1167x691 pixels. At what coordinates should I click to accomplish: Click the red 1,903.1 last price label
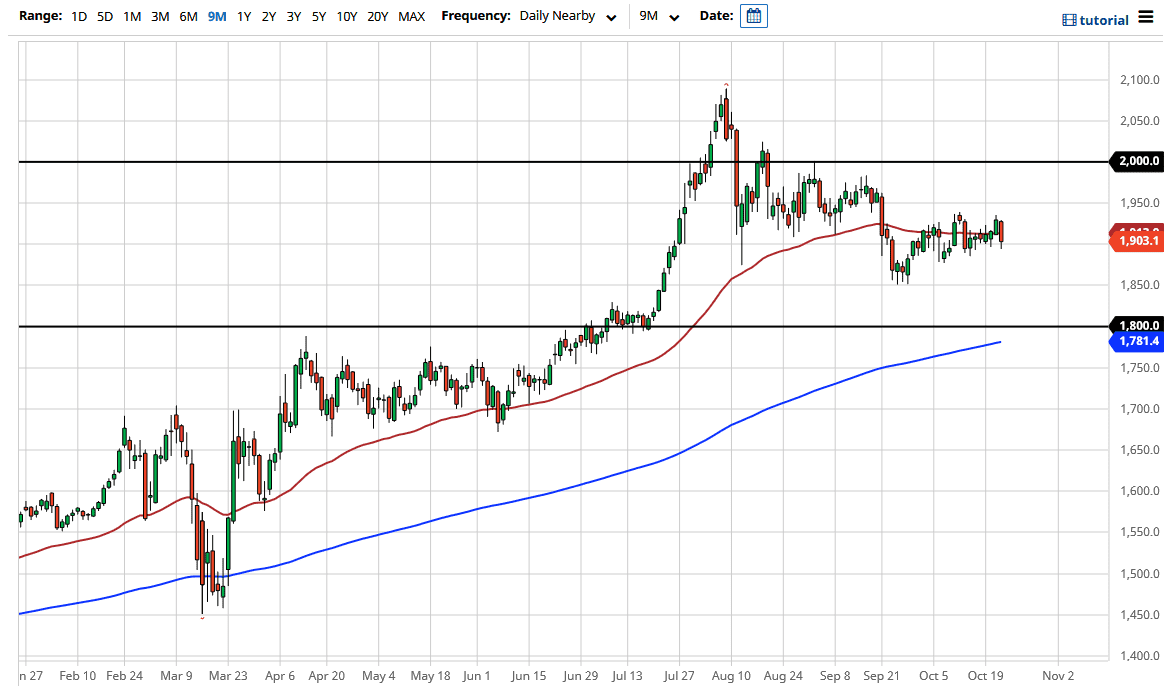click(x=1136, y=241)
